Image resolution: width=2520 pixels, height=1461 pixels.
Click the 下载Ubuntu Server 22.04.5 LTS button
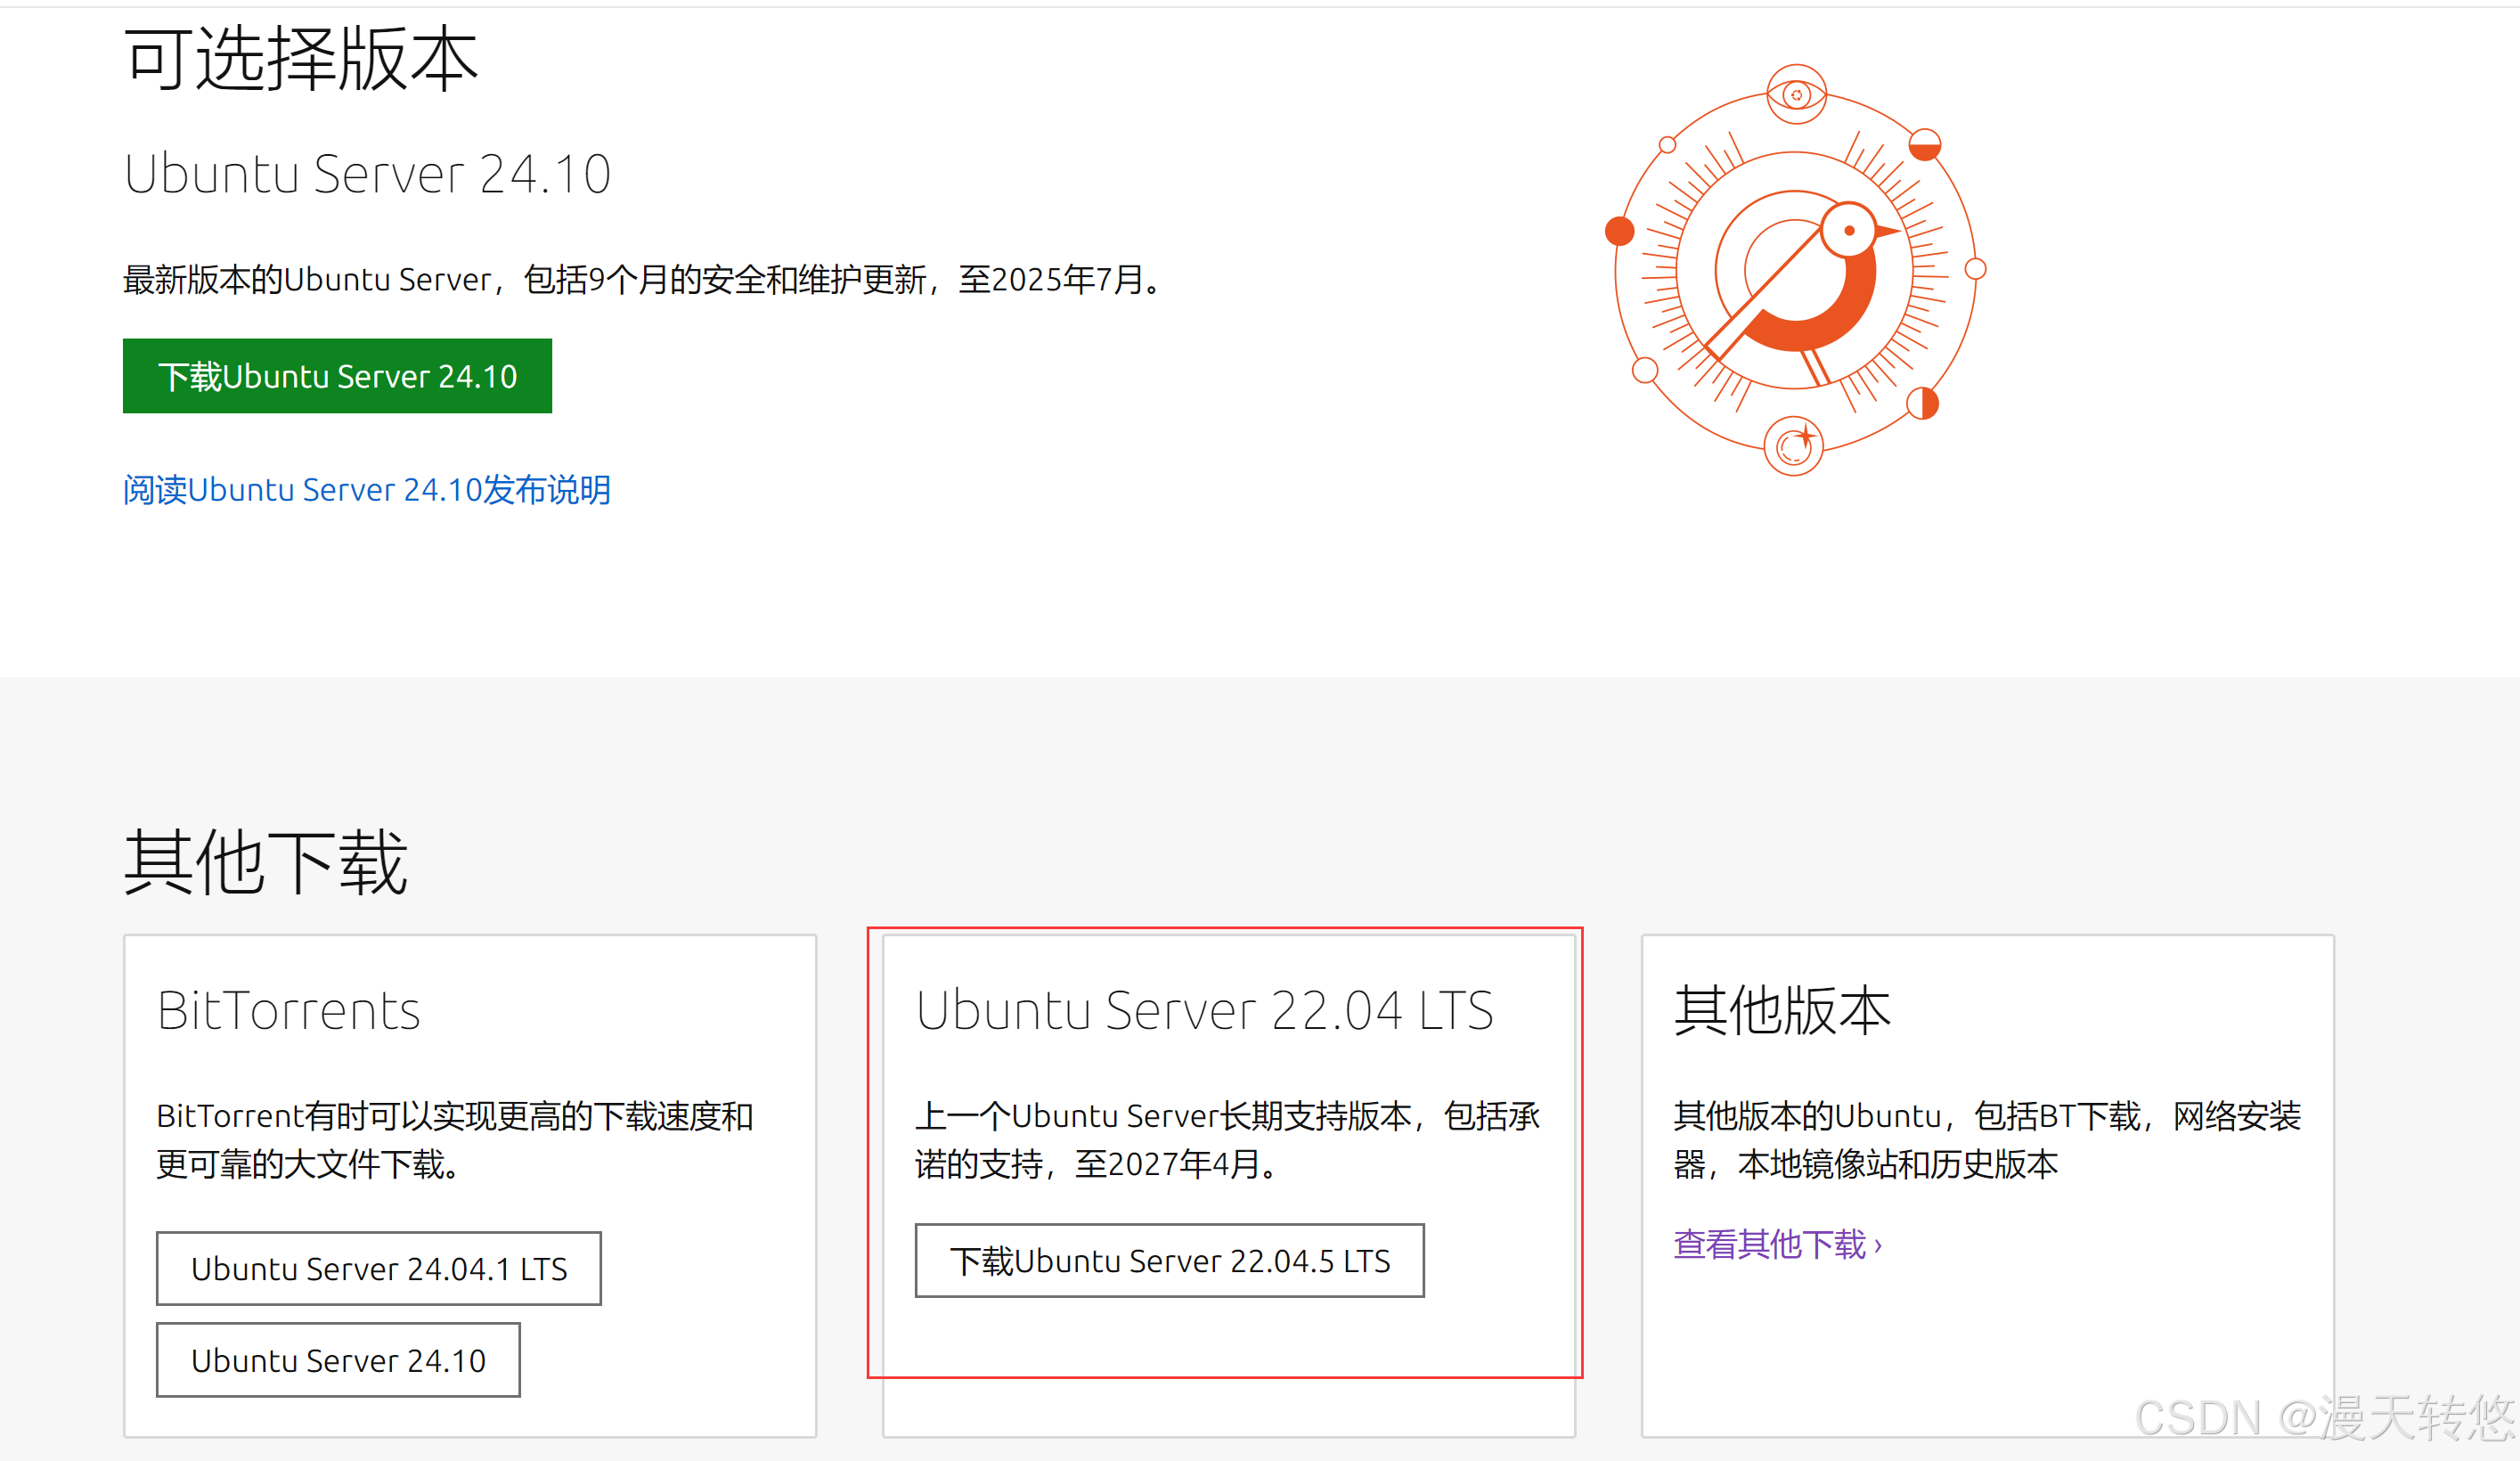[1170, 1260]
